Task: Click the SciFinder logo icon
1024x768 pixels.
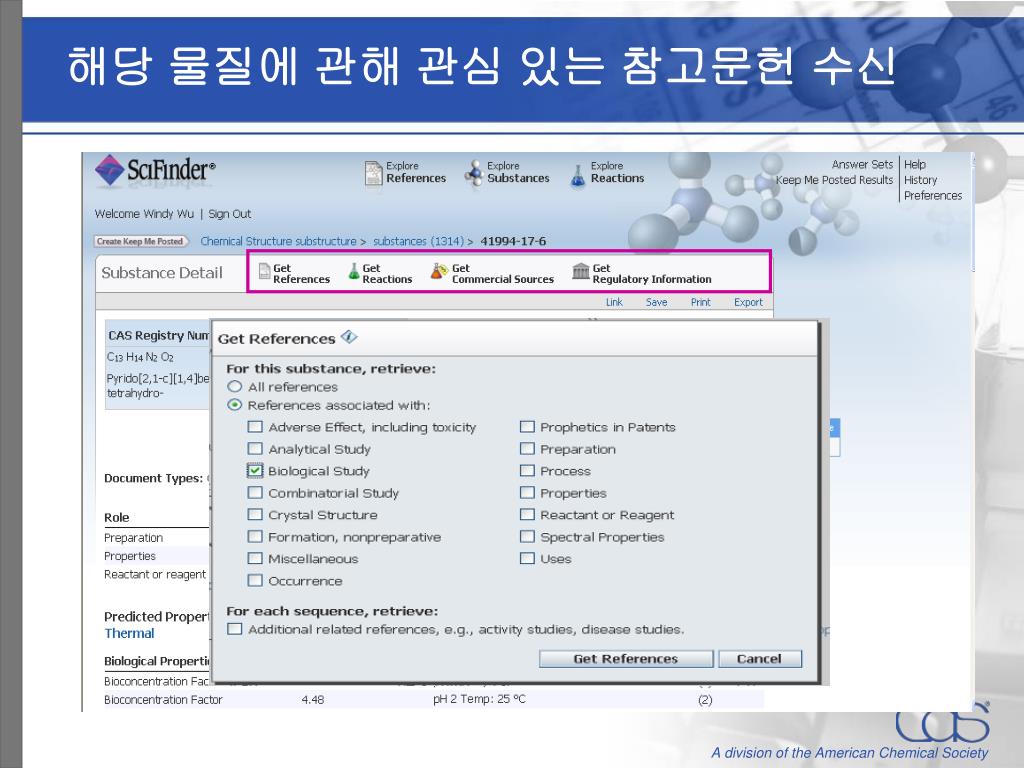Action: point(109,170)
